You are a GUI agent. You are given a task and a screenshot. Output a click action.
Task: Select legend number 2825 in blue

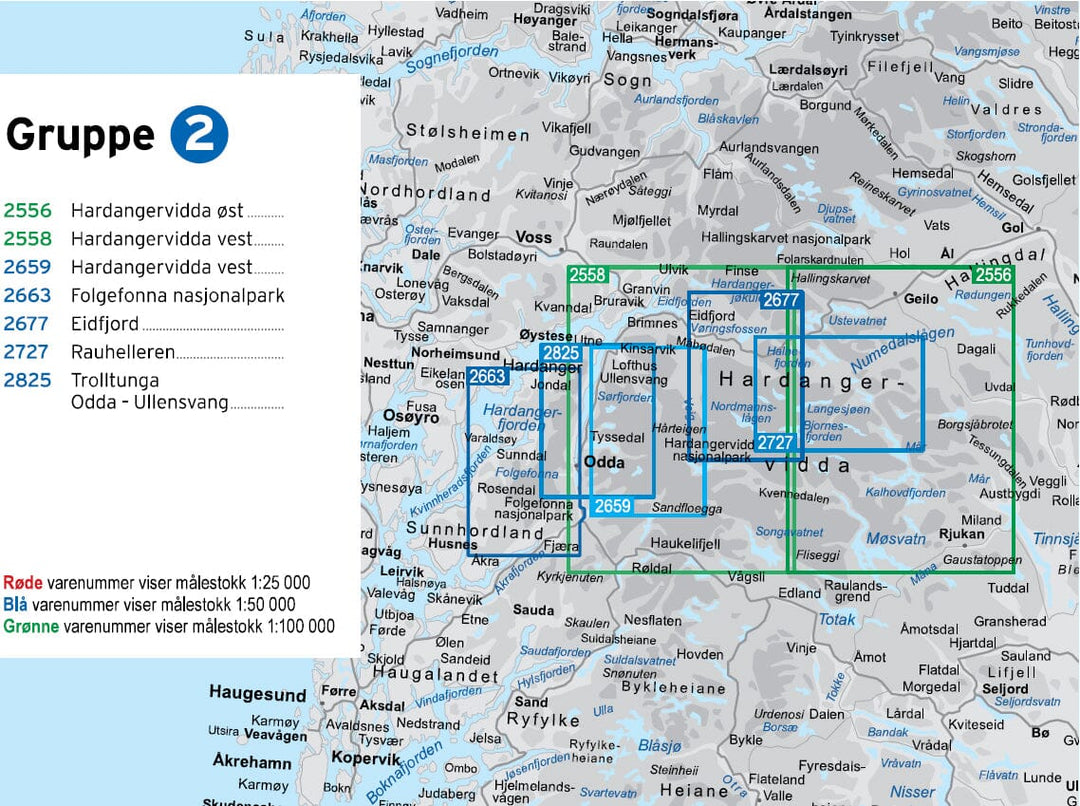[x=28, y=380]
